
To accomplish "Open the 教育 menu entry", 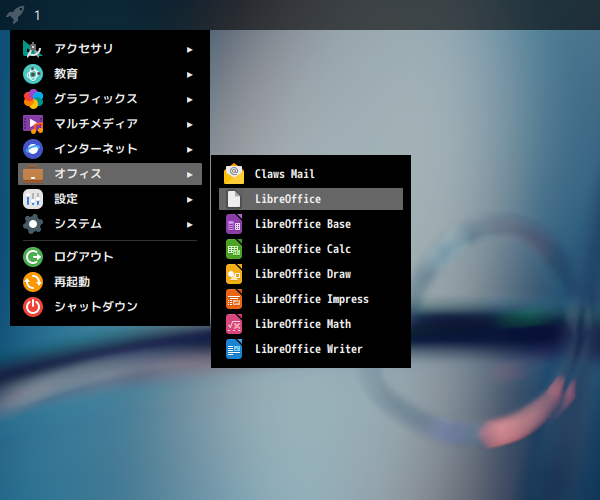I will click(x=110, y=74).
